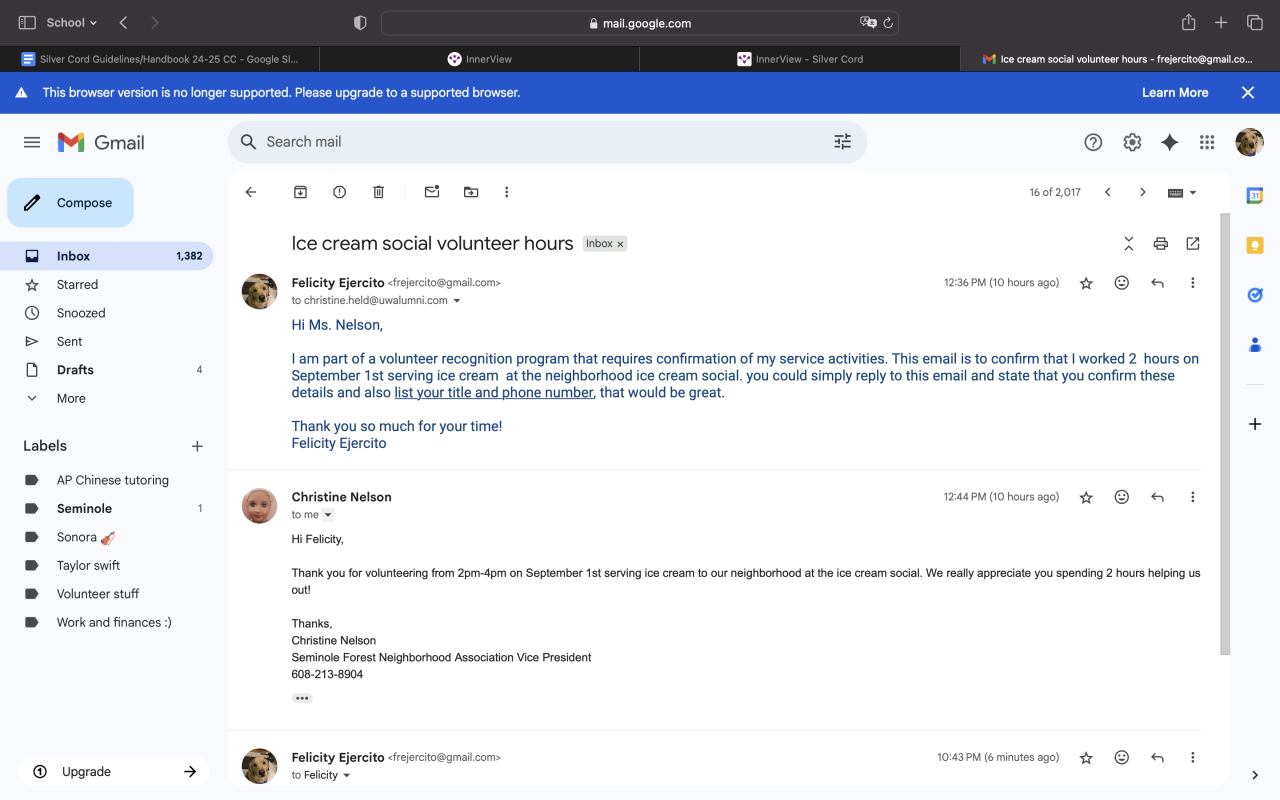Add emoji reaction to the 12:36 PM message
This screenshot has width=1280, height=800.
[1122, 283]
